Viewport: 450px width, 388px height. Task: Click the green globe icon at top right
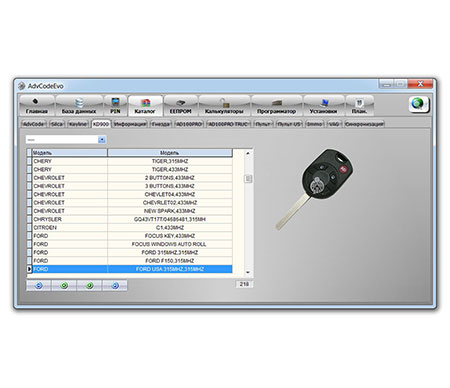point(419,104)
